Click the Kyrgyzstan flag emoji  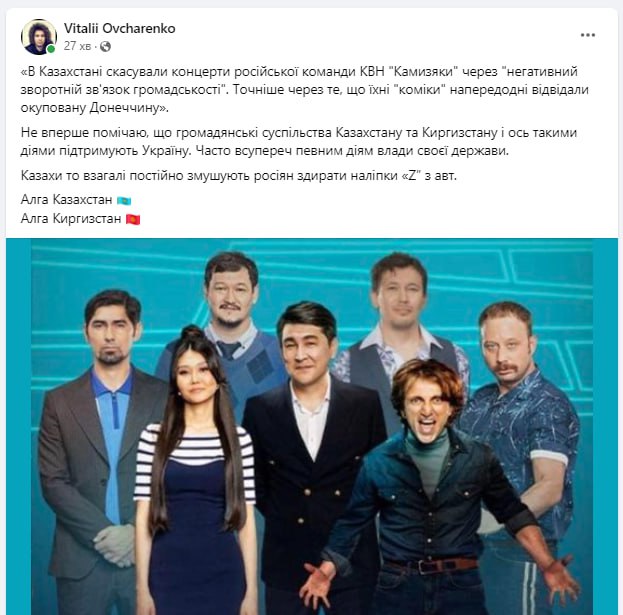click(x=133, y=219)
